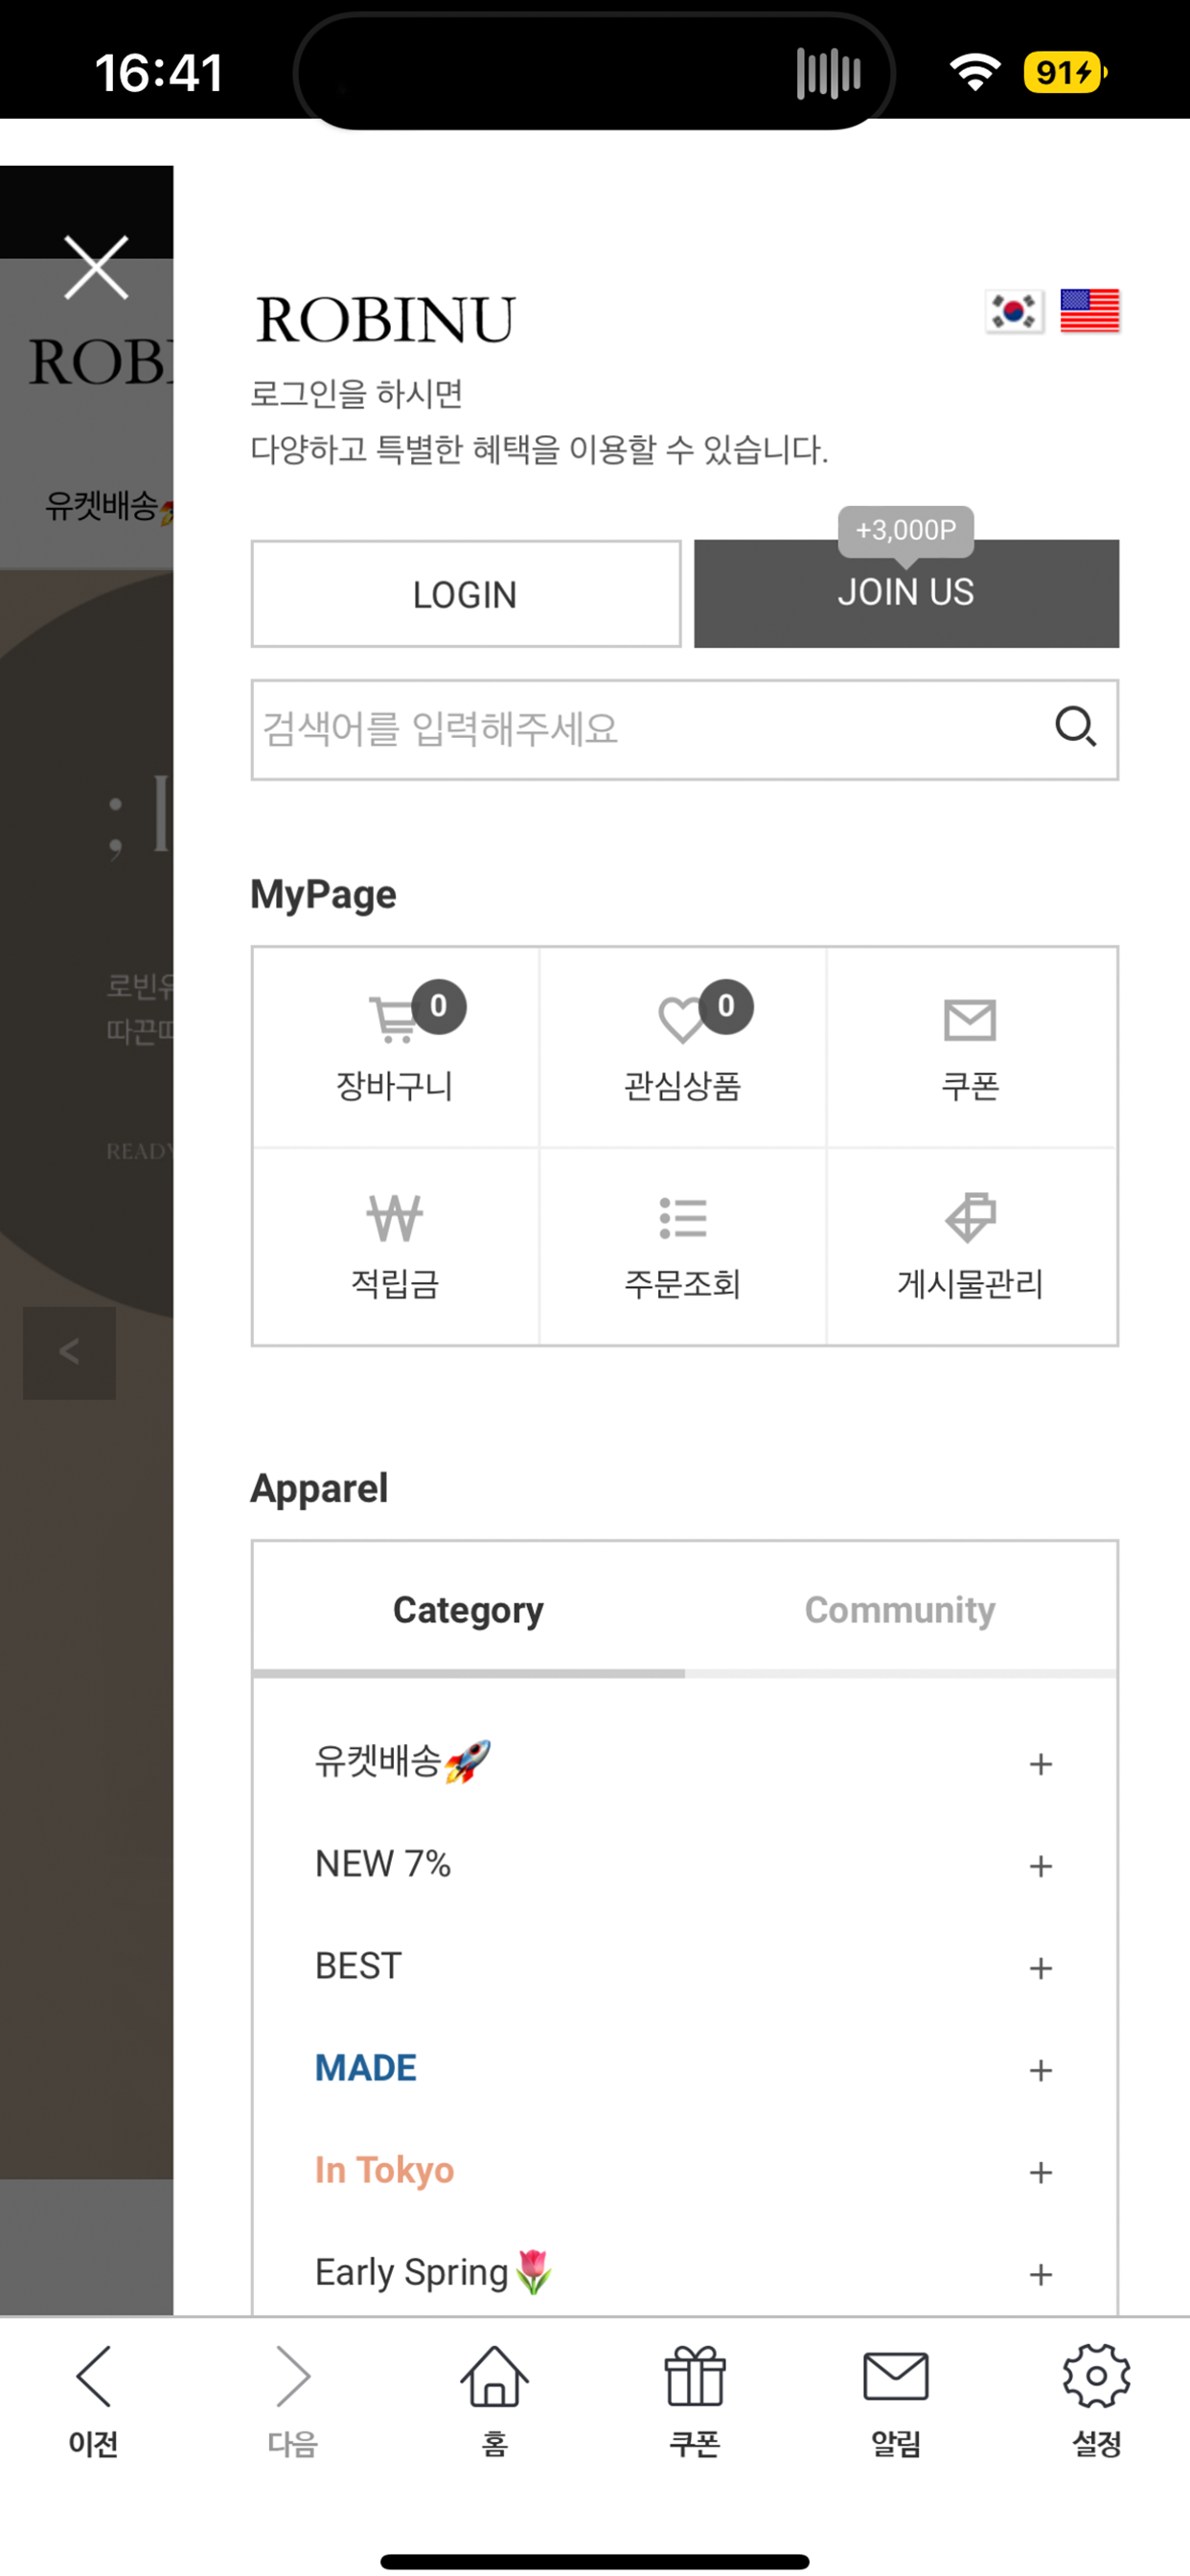Tap the Apparel heading
This screenshot has width=1190, height=2576.
319,1488
